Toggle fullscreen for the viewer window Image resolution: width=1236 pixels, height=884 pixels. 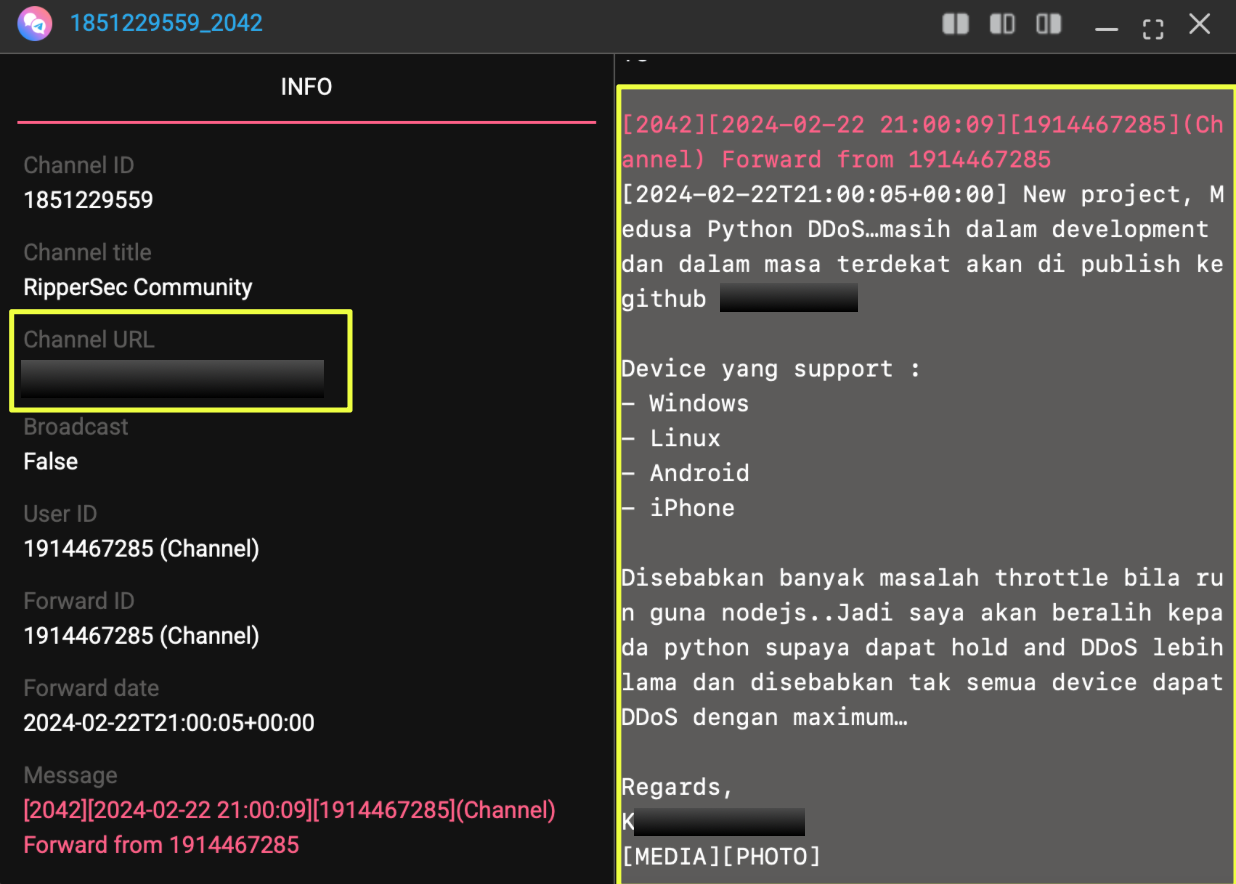tap(1153, 26)
